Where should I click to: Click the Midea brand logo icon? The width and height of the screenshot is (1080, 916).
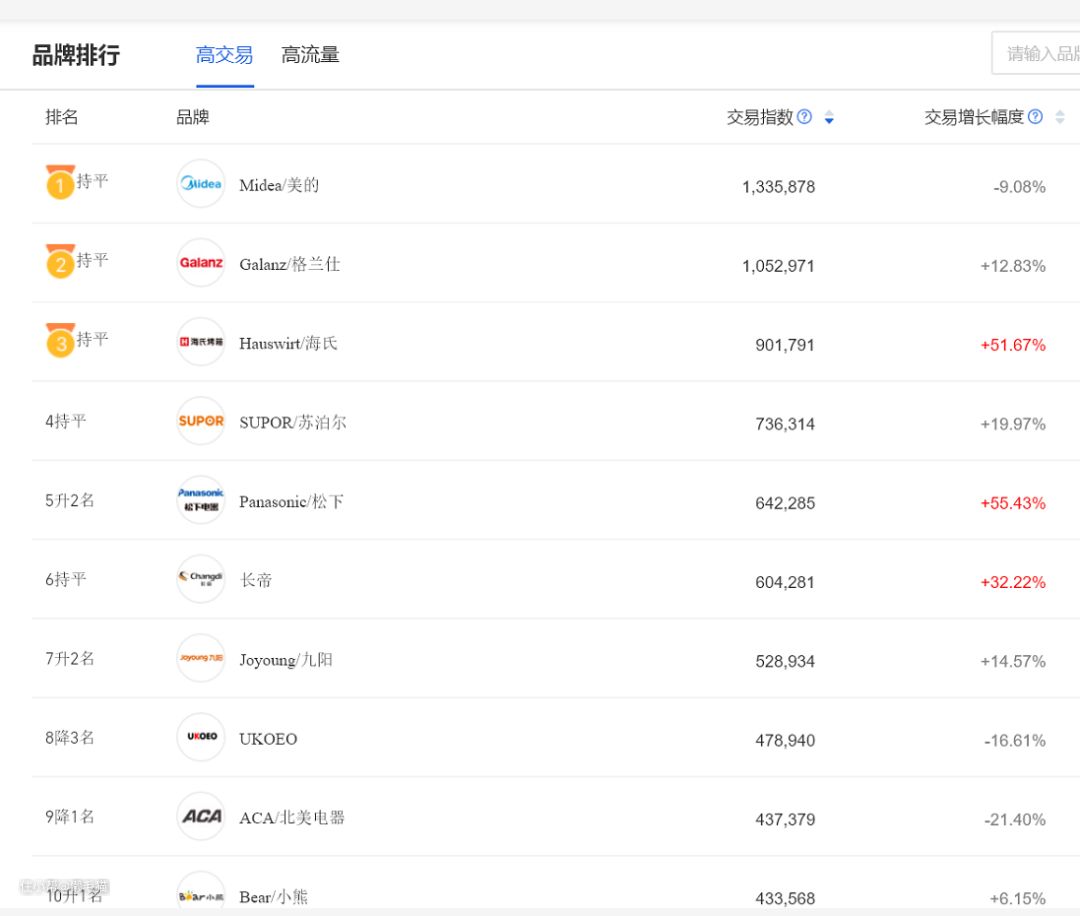tap(201, 184)
